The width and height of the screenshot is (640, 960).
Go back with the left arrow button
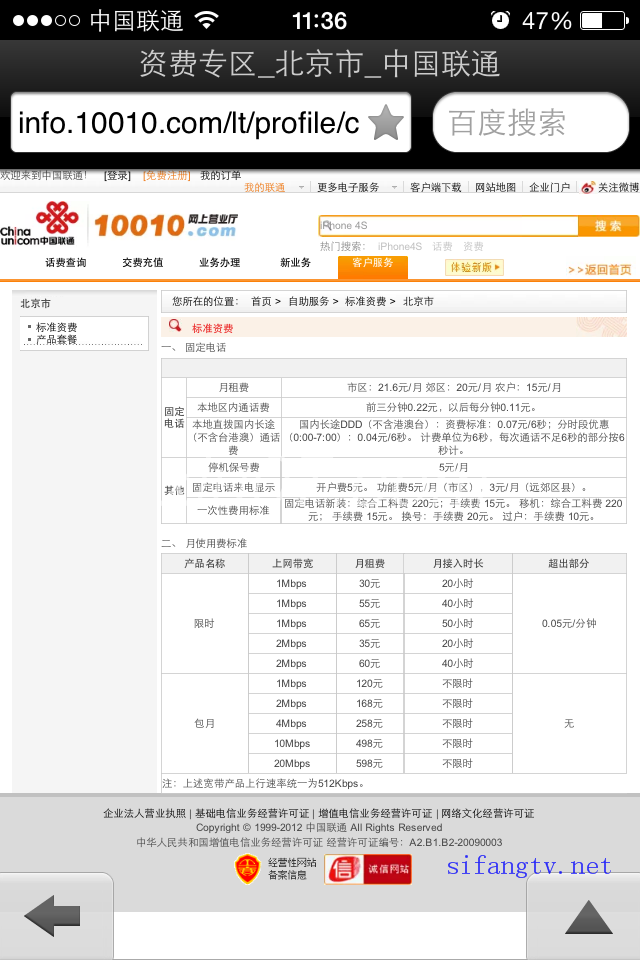pyautogui.click(x=53, y=916)
